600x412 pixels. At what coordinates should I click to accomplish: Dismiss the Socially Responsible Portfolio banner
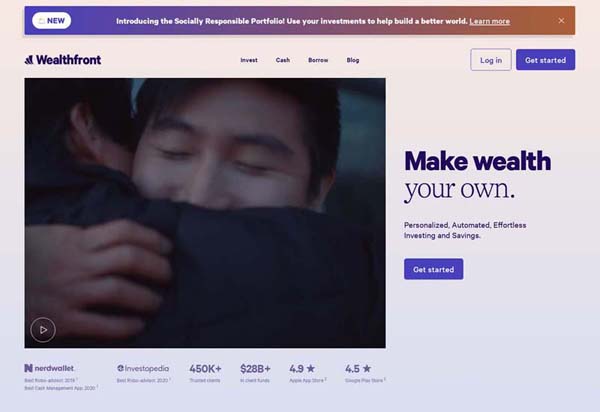[x=561, y=20]
